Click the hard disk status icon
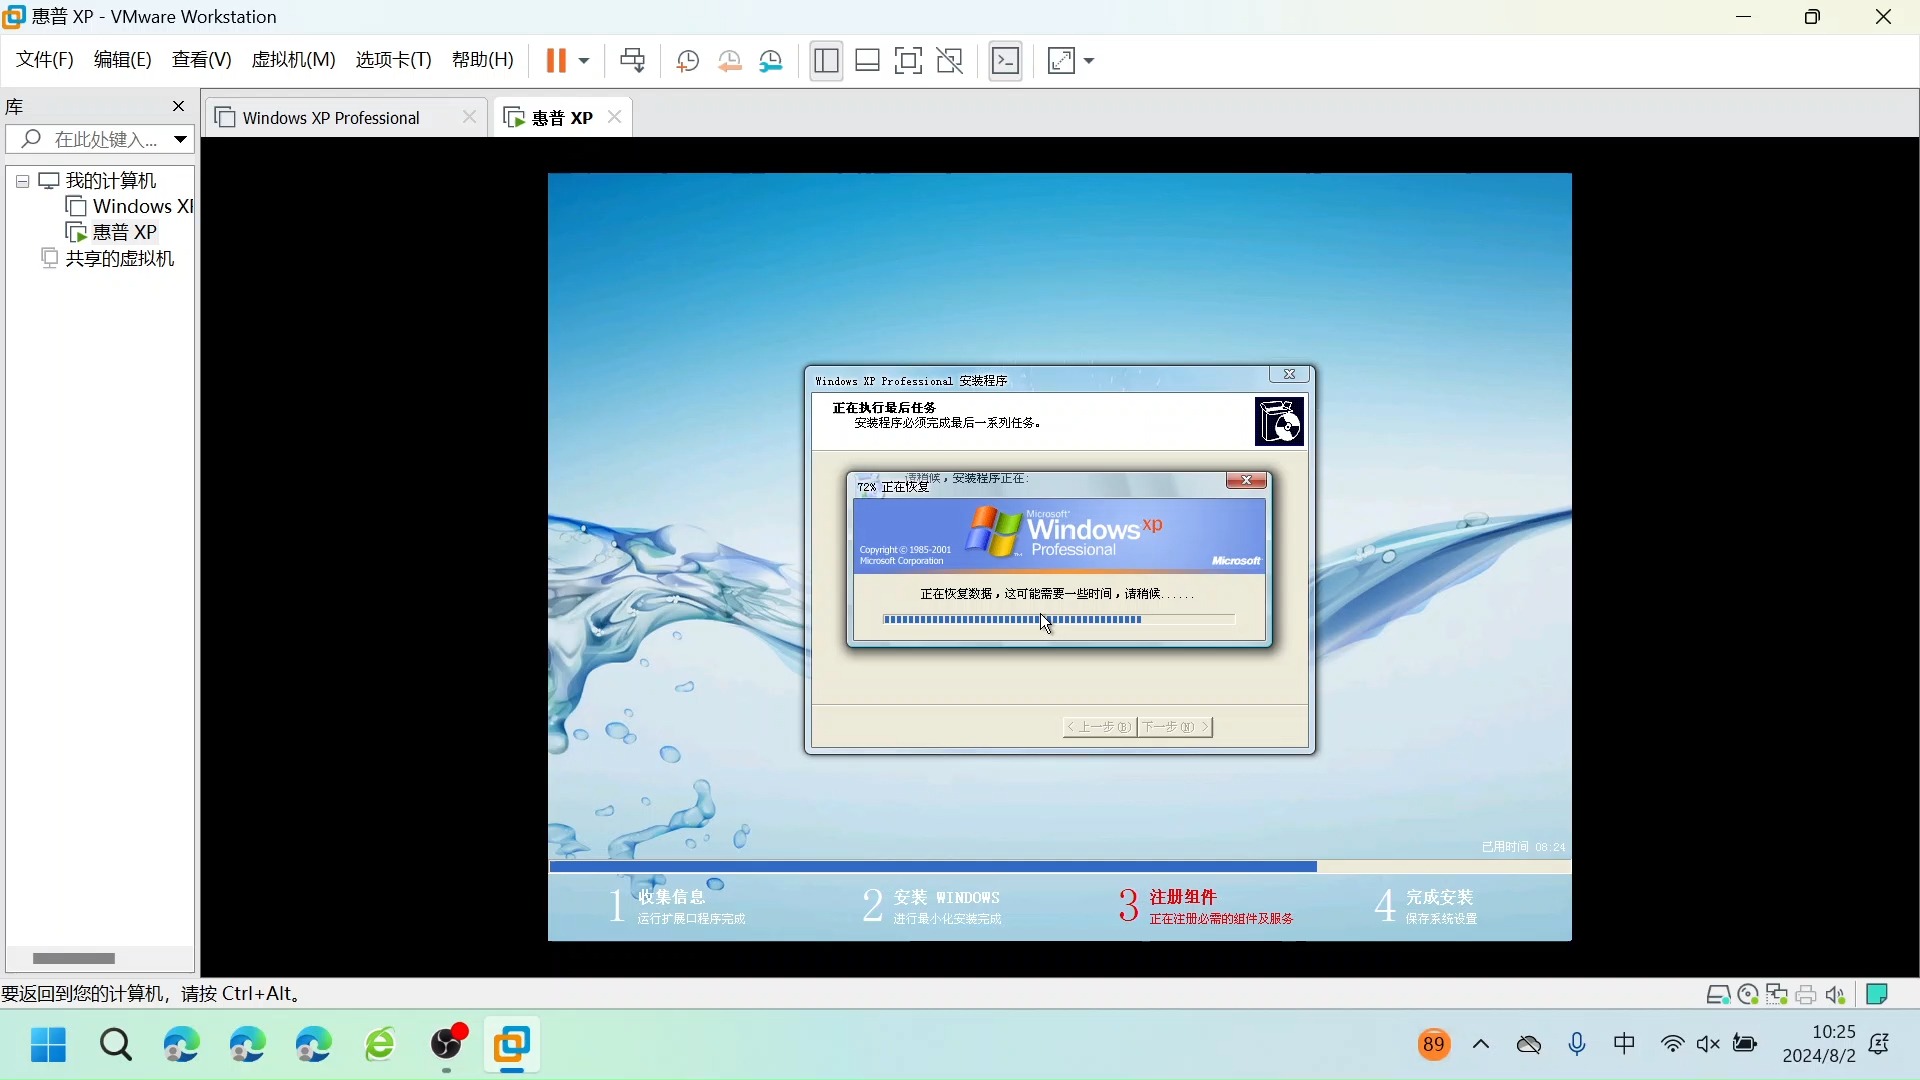This screenshot has width=1920, height=1080. [x=1718, y=995]
